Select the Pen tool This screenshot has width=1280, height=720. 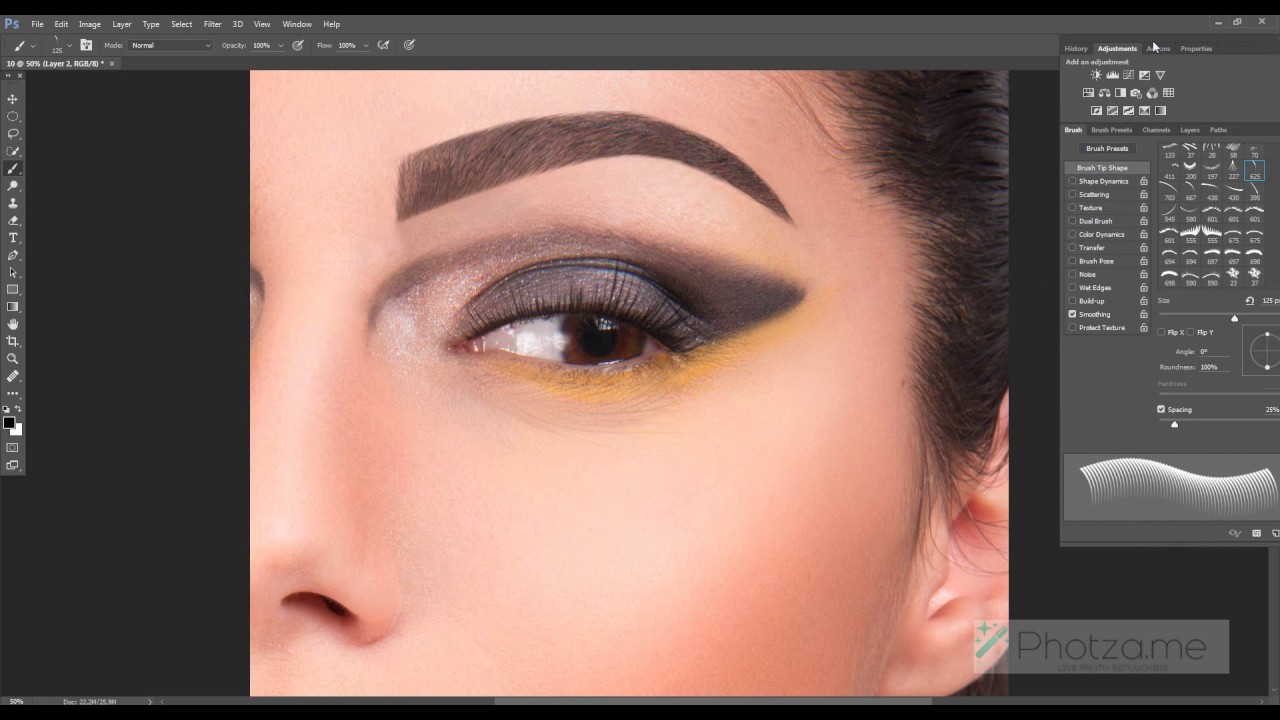[13, 255]
